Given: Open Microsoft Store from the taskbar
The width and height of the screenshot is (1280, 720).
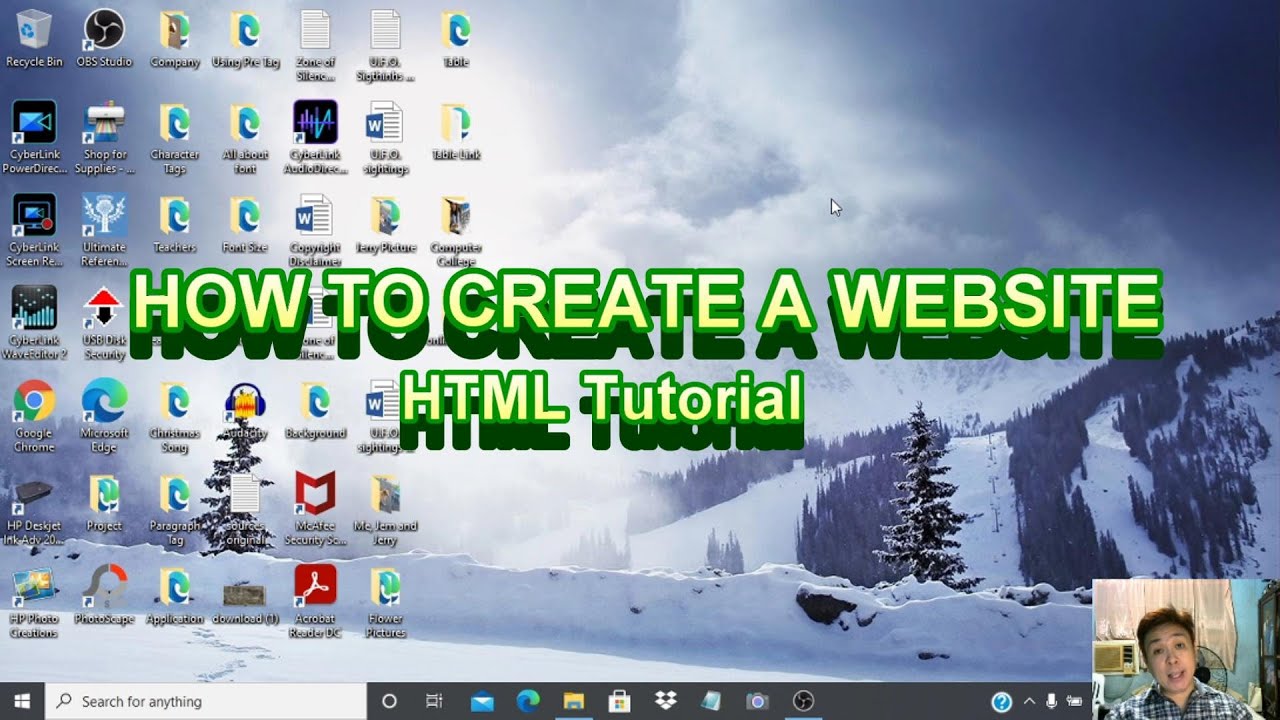Looking at the screenshot, I should 619,701.
